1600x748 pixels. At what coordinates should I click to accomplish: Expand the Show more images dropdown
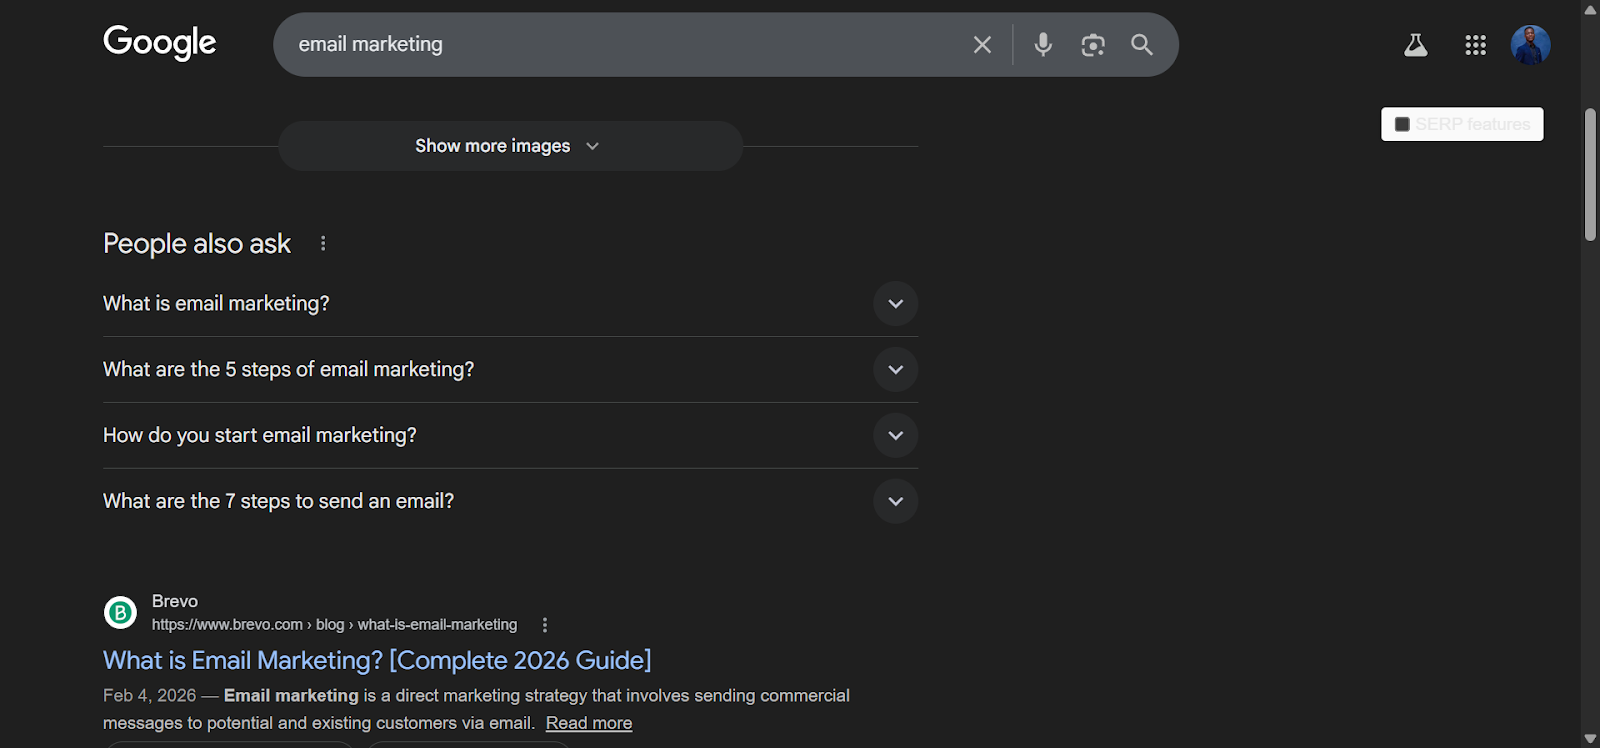point(509,145)
